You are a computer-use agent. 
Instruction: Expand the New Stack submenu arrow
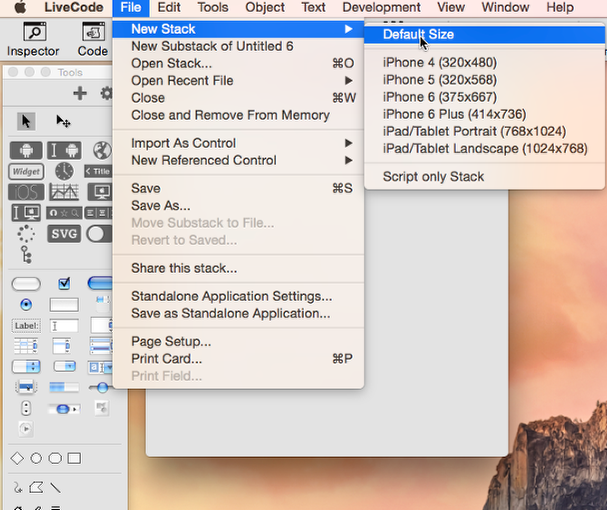coord(348,29)
